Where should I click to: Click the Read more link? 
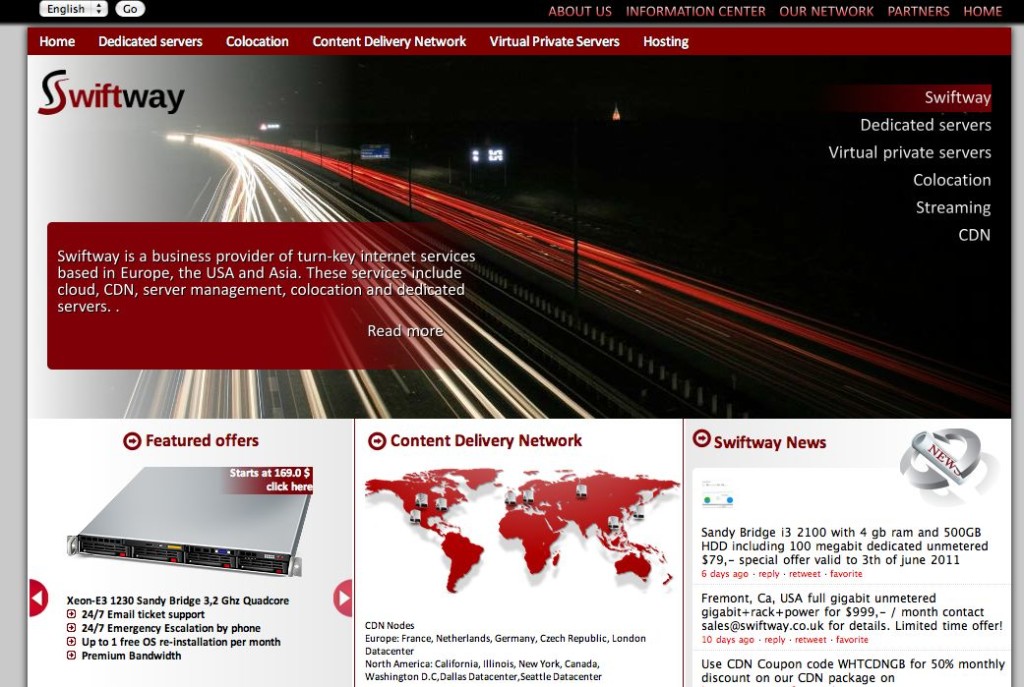[405, 331]
